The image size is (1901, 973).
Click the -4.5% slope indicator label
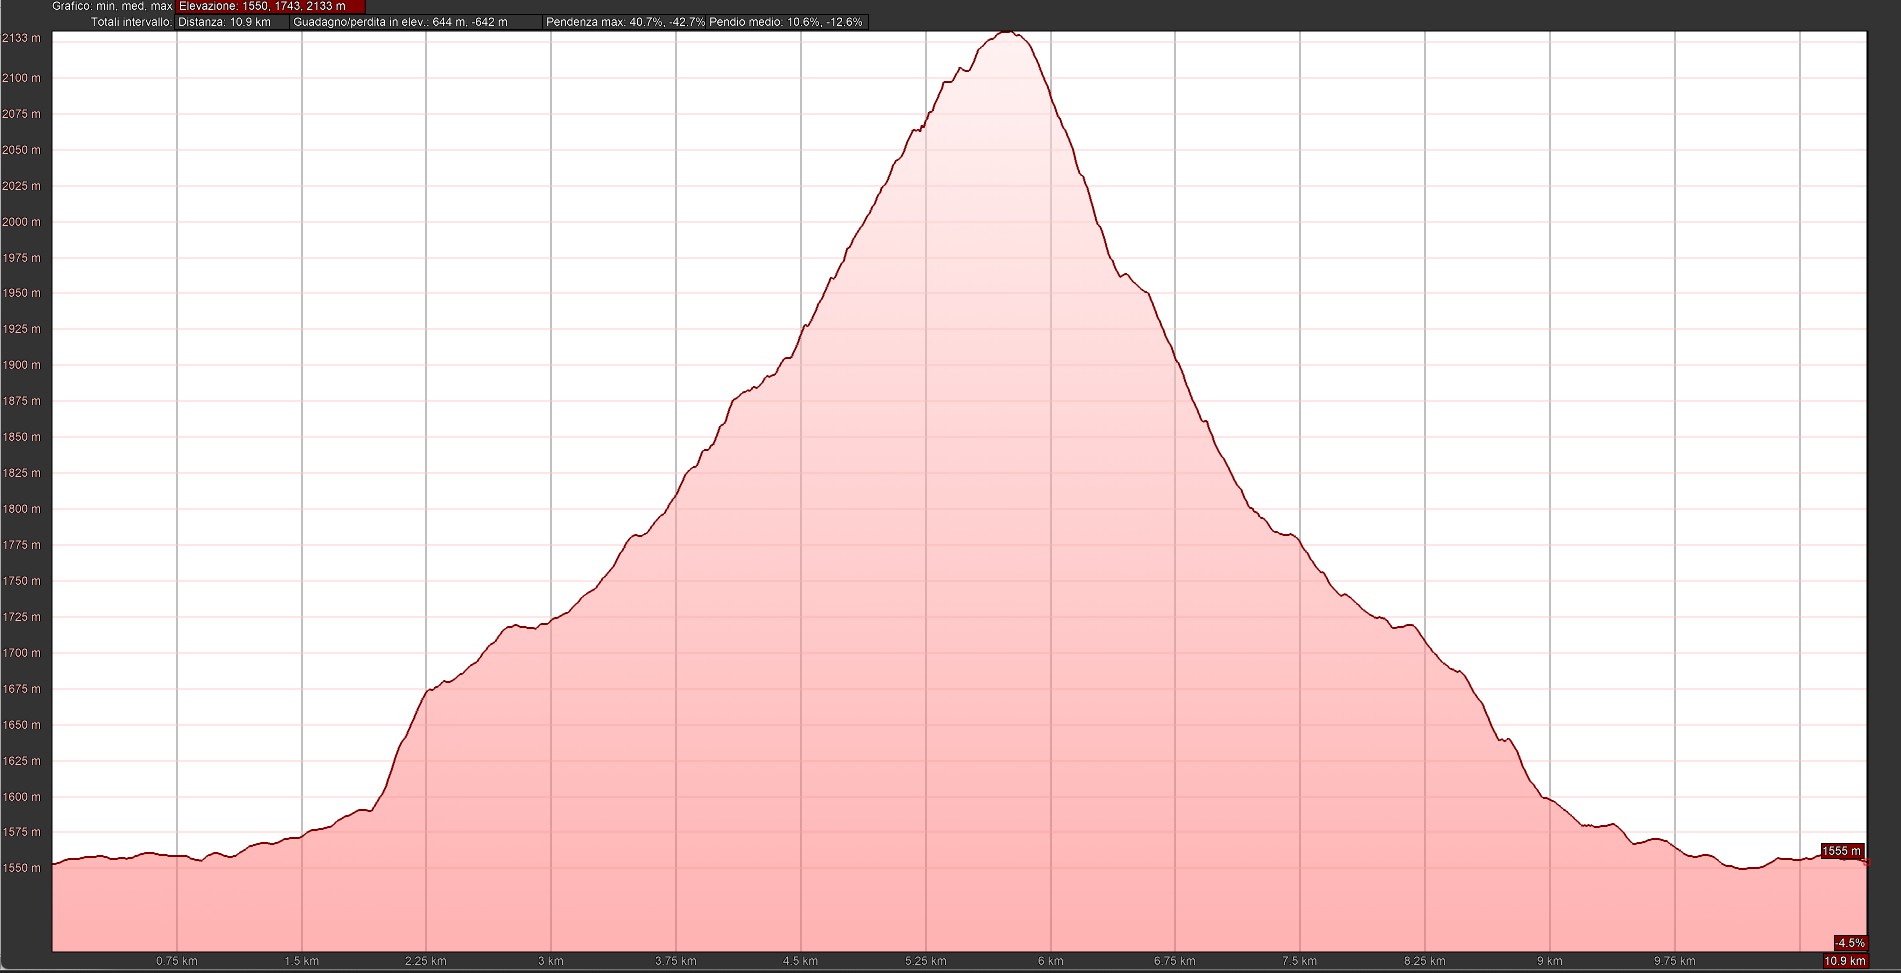point(1849,943)
